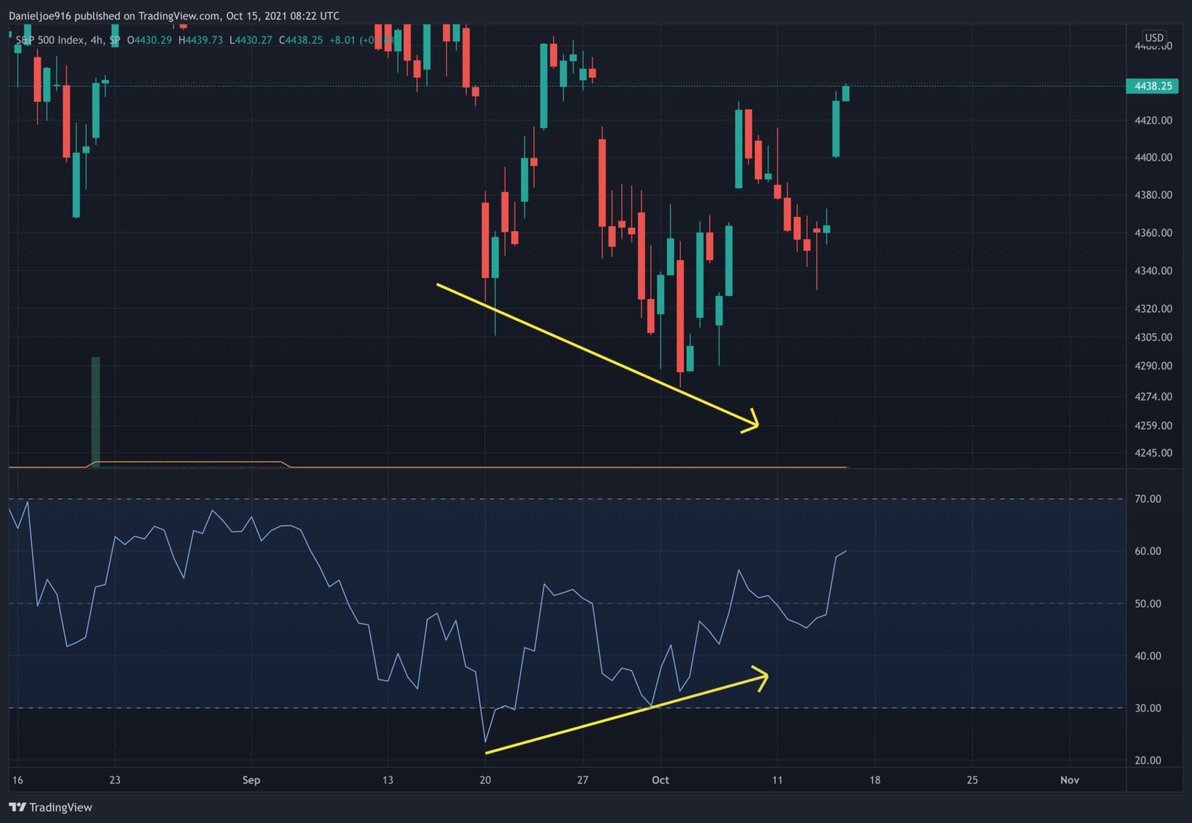The image size is (1192, 823).
Task: Click the Danieljoe916 author name
Action: click(44, 16)
